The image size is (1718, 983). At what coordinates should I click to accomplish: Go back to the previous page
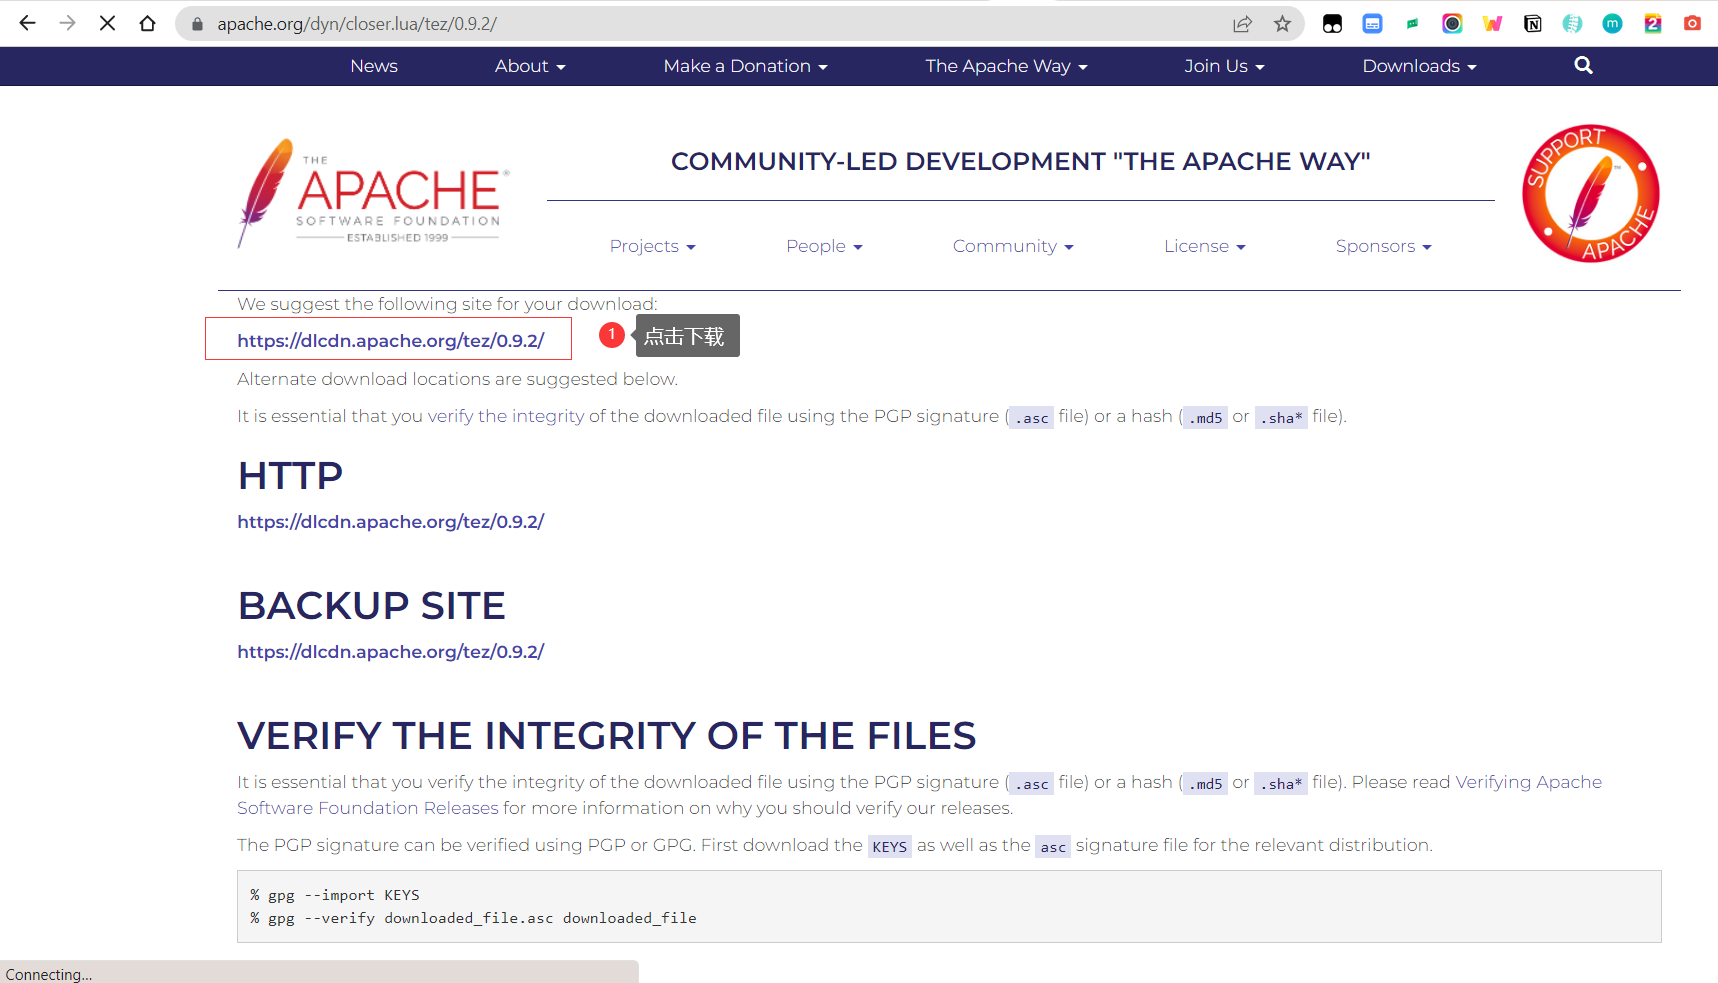pyautogui.click(x=27, y=23)
